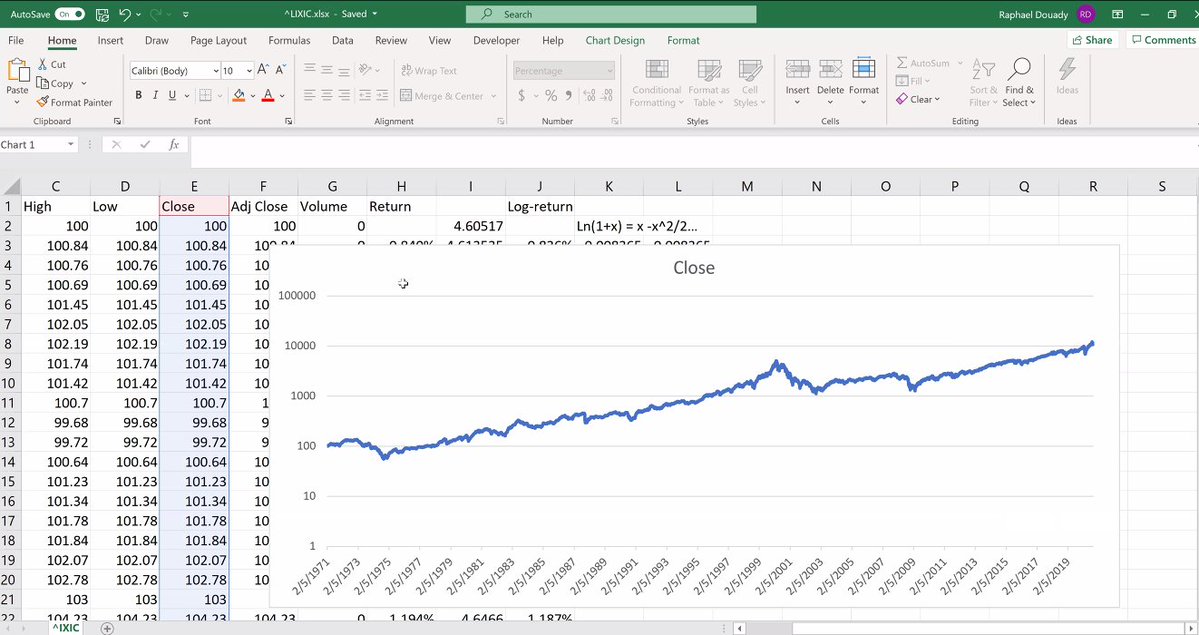Click the Insert cells icon

798,69
